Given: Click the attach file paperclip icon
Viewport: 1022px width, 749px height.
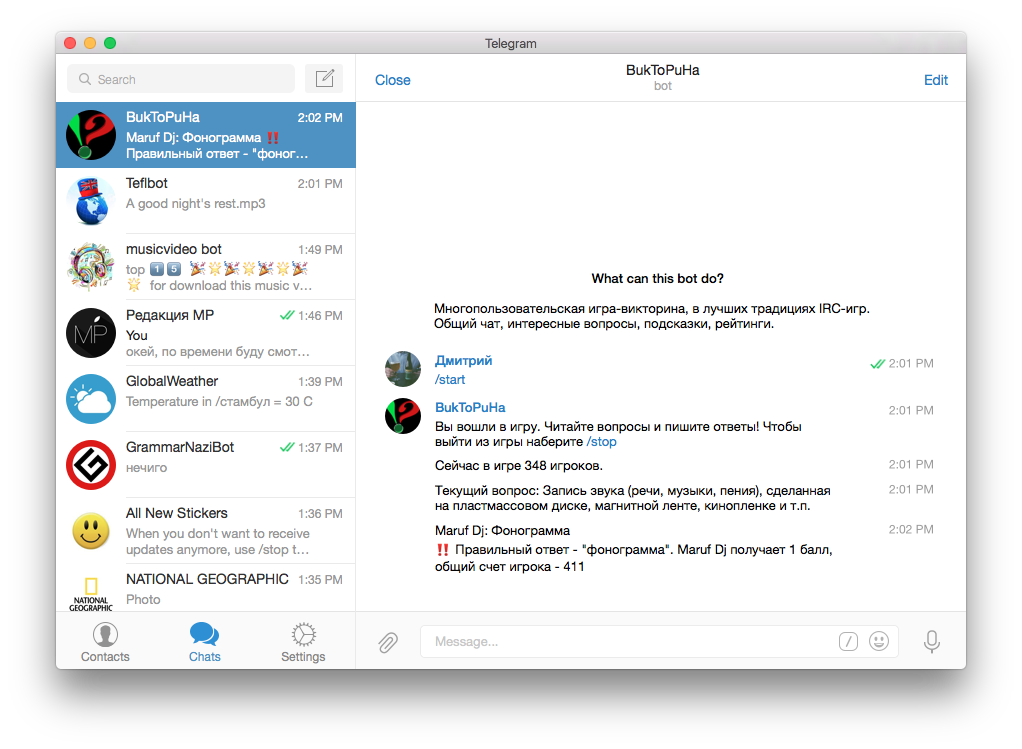Looking at the screenshot, I should pyautogui.click(x=388, y=642).
